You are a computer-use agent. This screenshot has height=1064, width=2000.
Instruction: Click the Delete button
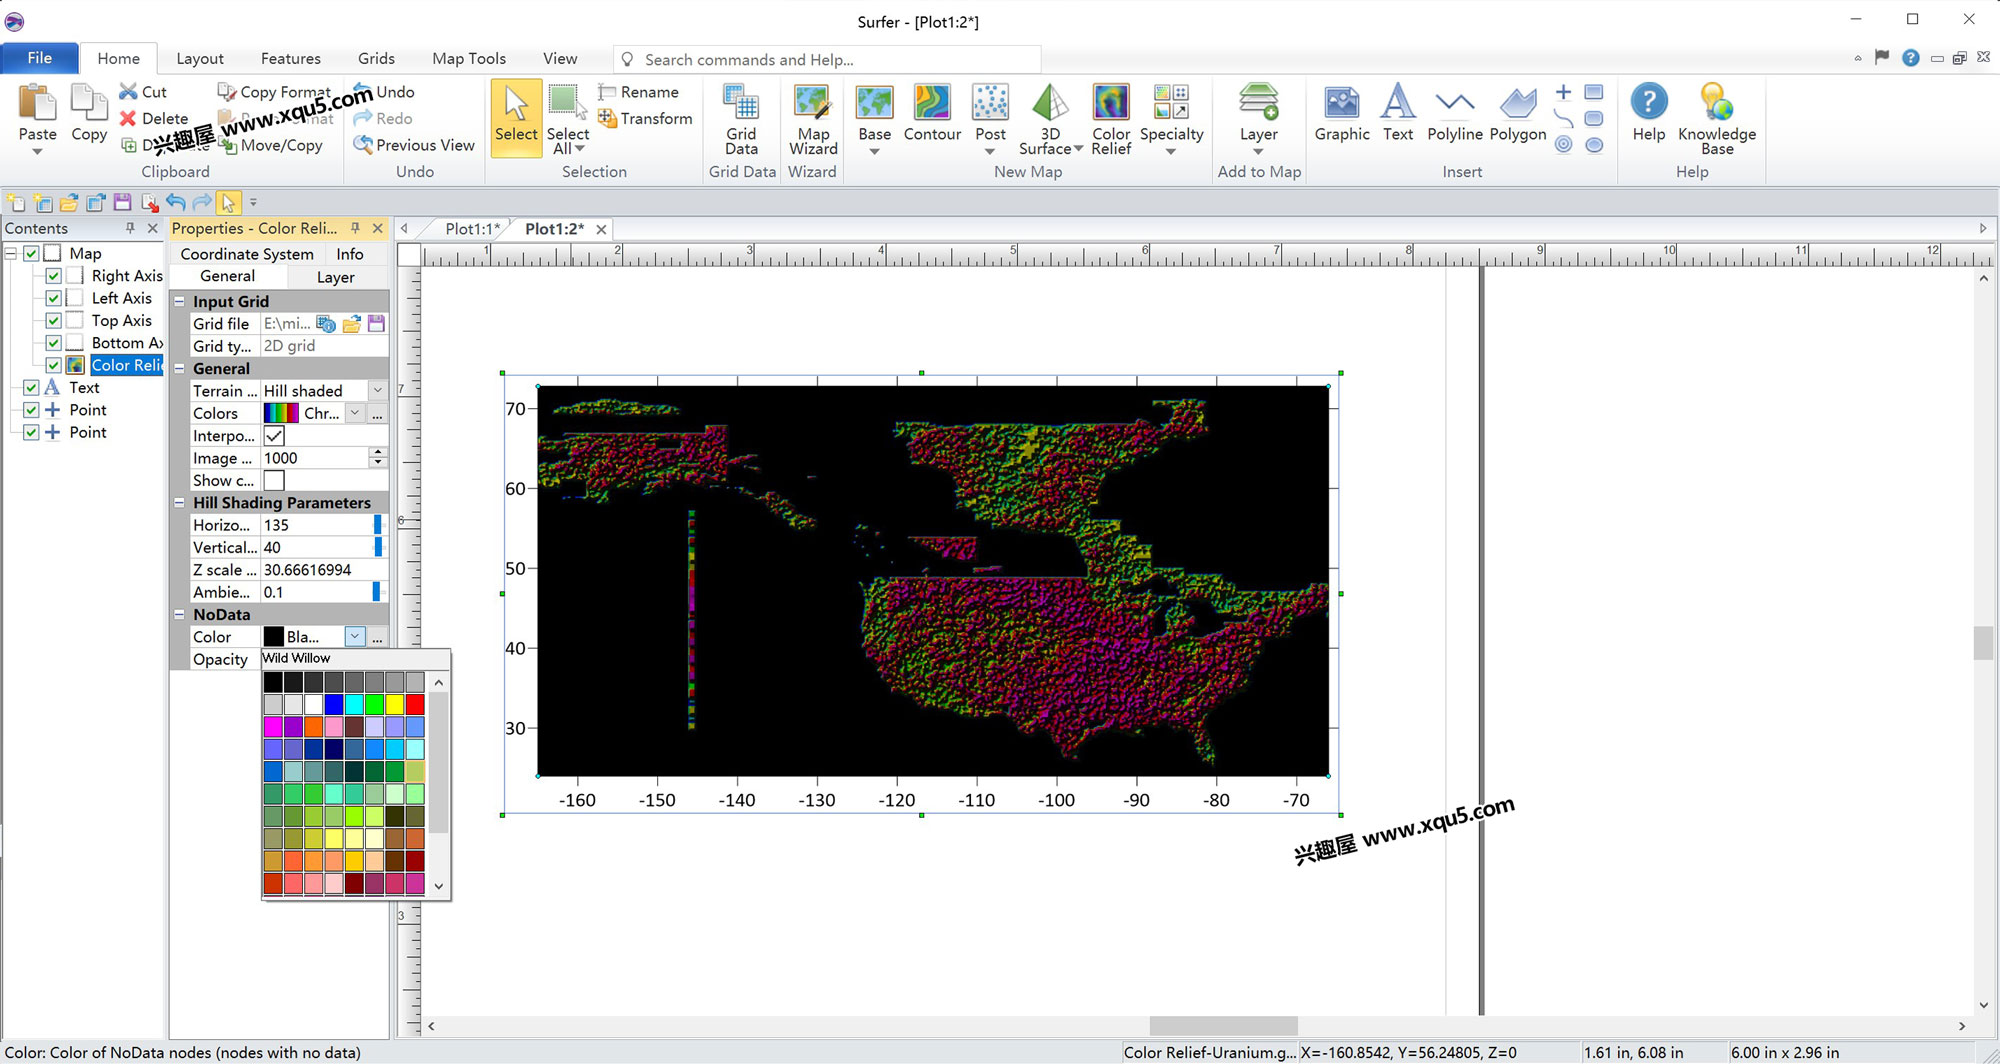[x=154, y=118]
